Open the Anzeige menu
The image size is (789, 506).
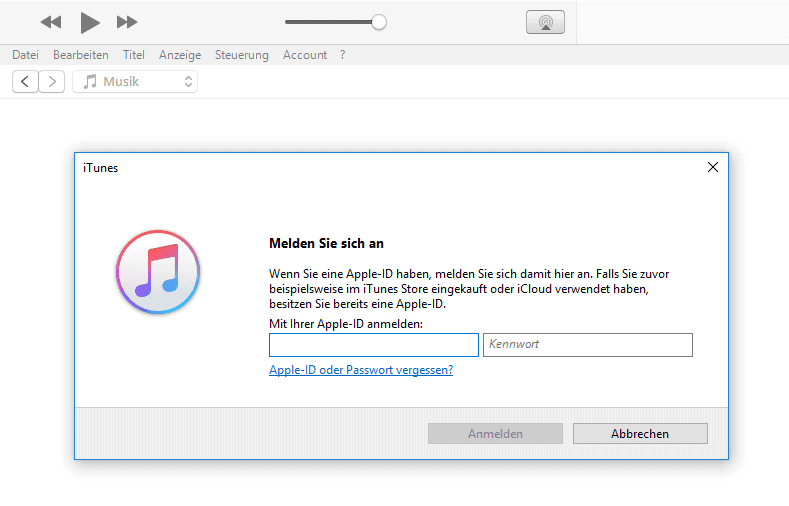pos(180,55)
